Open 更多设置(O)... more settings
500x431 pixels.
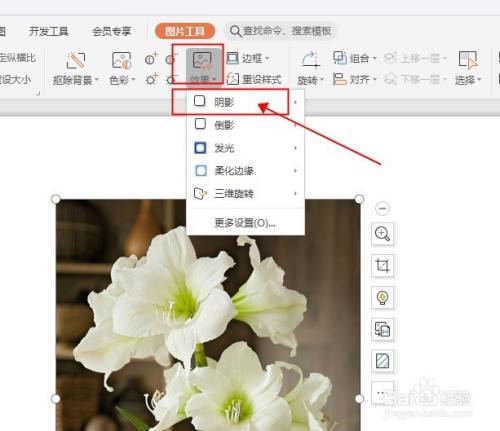tap(245, 223)
